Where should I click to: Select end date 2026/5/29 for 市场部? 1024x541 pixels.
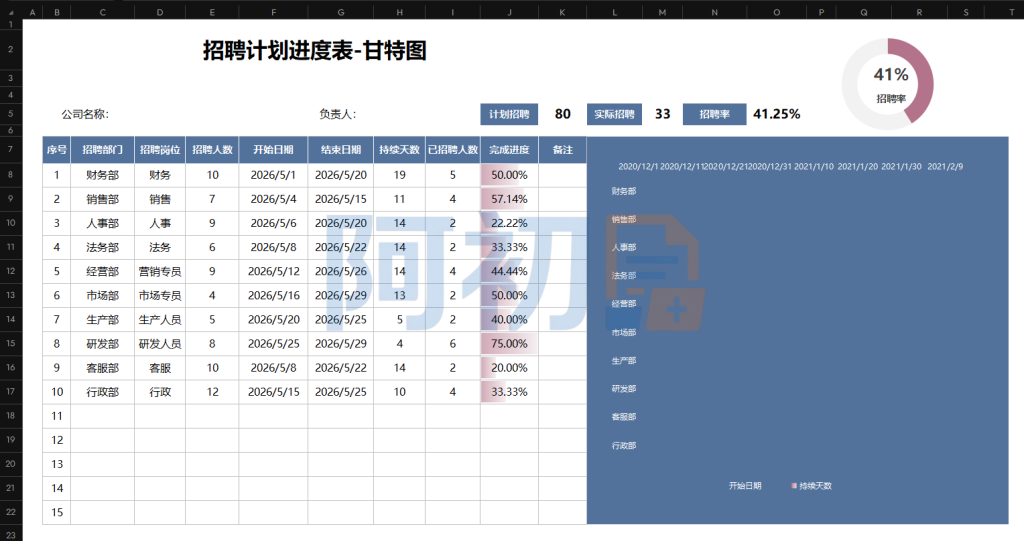[341, 295]
